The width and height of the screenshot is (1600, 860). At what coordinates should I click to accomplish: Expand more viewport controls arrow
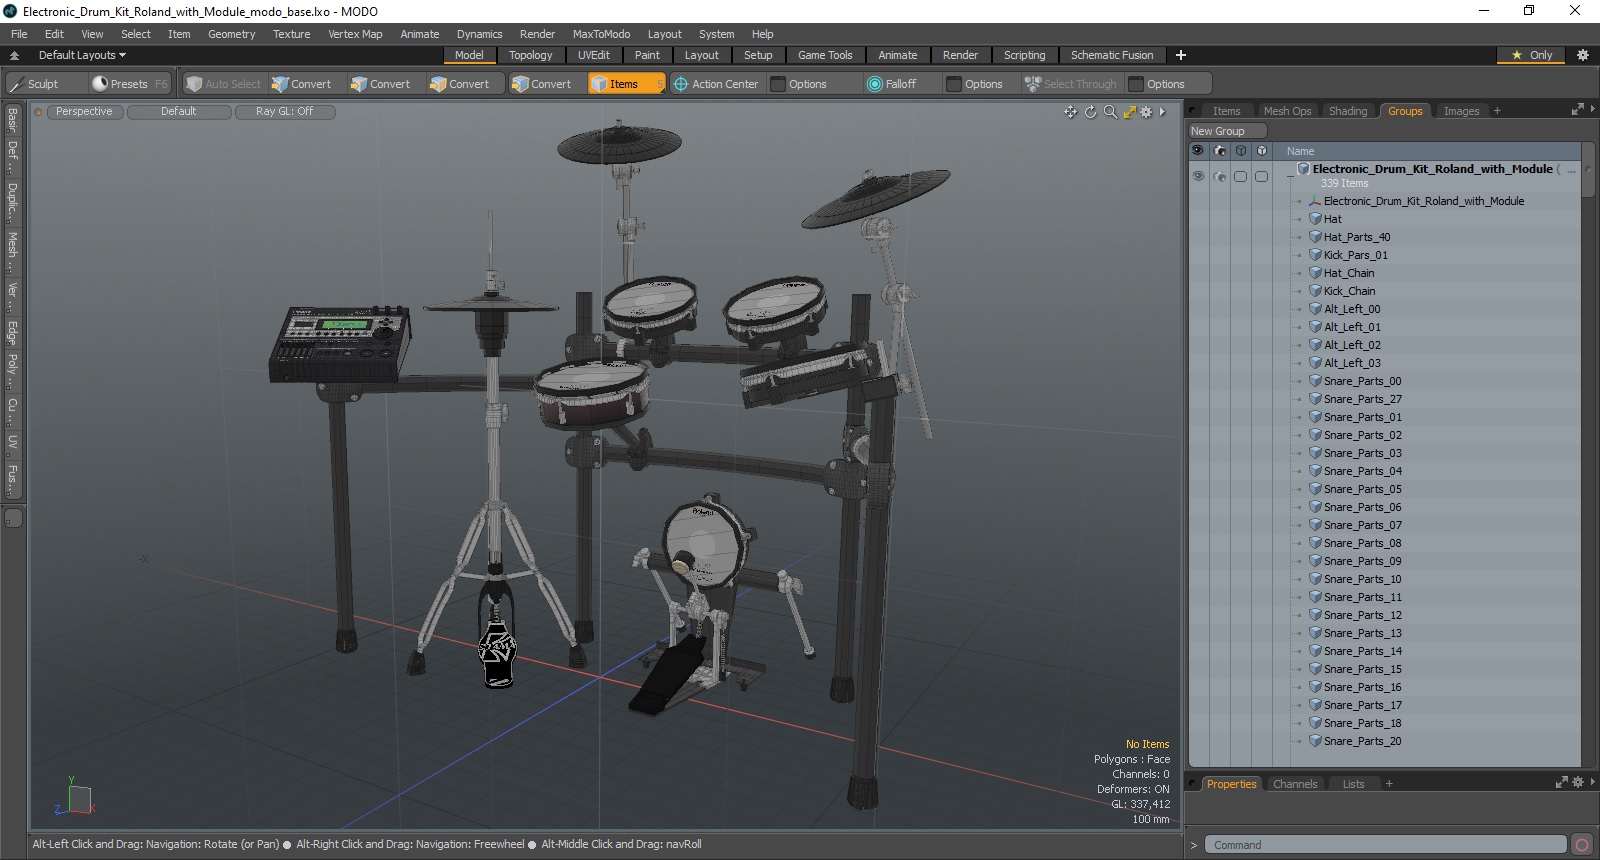pyautogui.click(x=1162, y=112)
